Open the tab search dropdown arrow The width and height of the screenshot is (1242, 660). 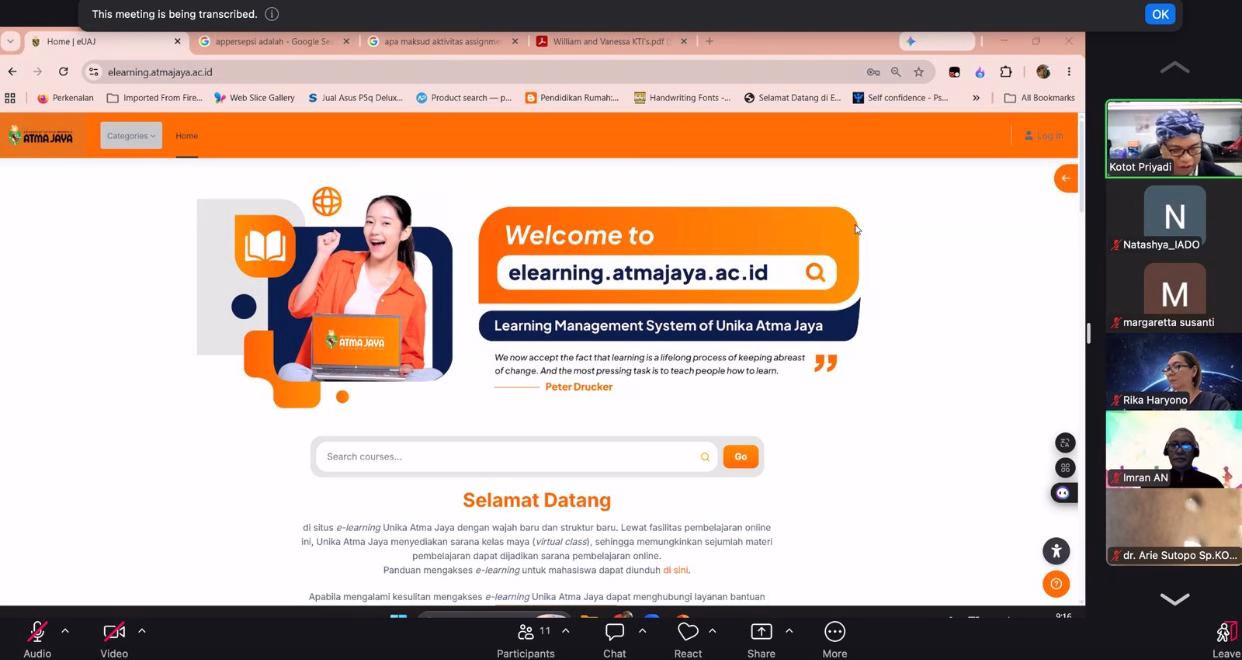[10, 41]
